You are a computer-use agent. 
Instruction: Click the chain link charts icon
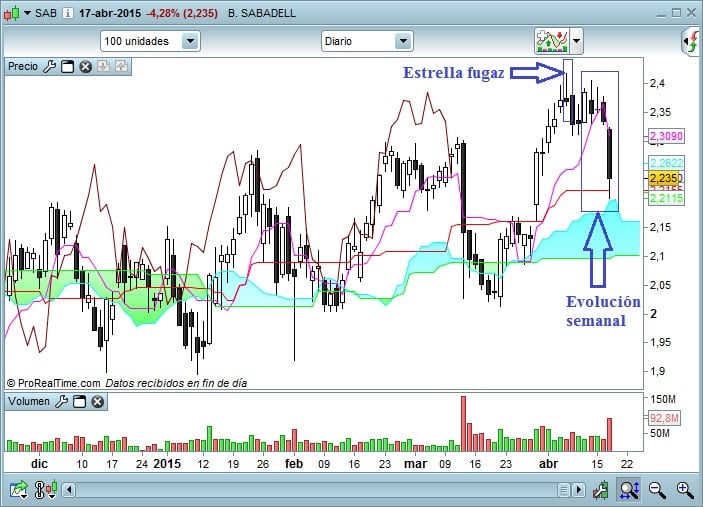pyautogui.click(x=46, y=490)
